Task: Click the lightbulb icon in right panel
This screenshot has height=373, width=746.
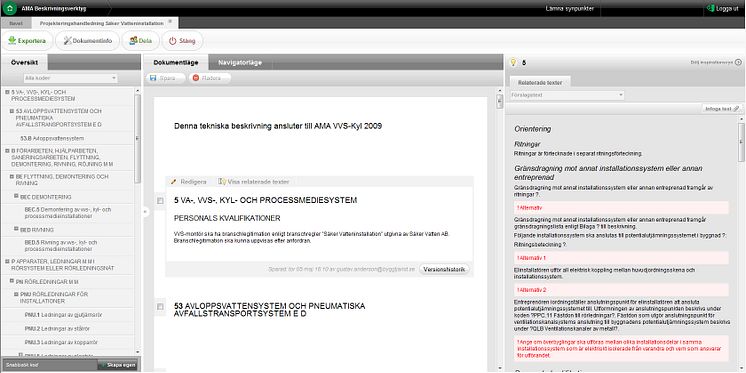Action: [513, 62]
